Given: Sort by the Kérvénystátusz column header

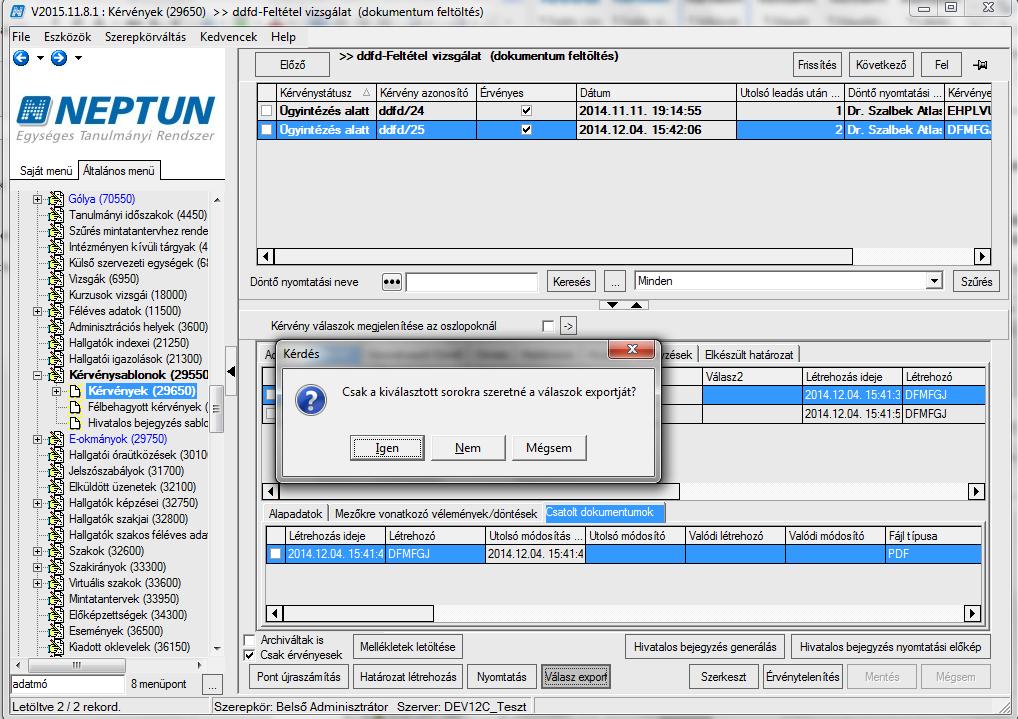Looking at the screenshot, I should (325, 93).
